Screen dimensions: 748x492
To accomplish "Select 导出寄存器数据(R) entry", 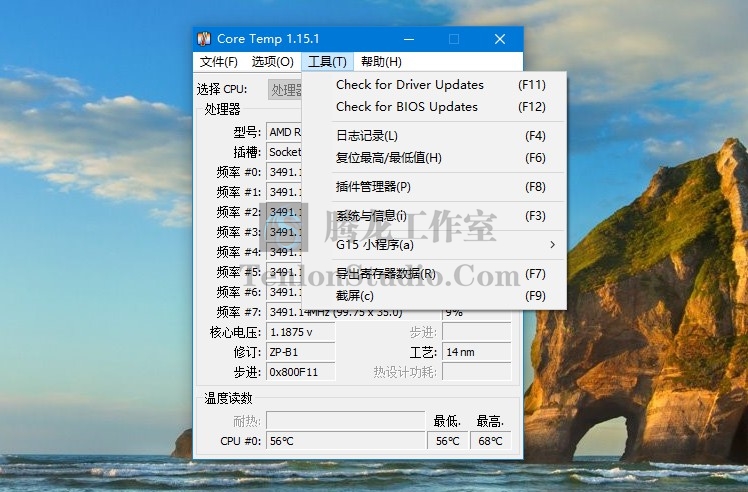I will pyautogui.click(x=434, y=274).
